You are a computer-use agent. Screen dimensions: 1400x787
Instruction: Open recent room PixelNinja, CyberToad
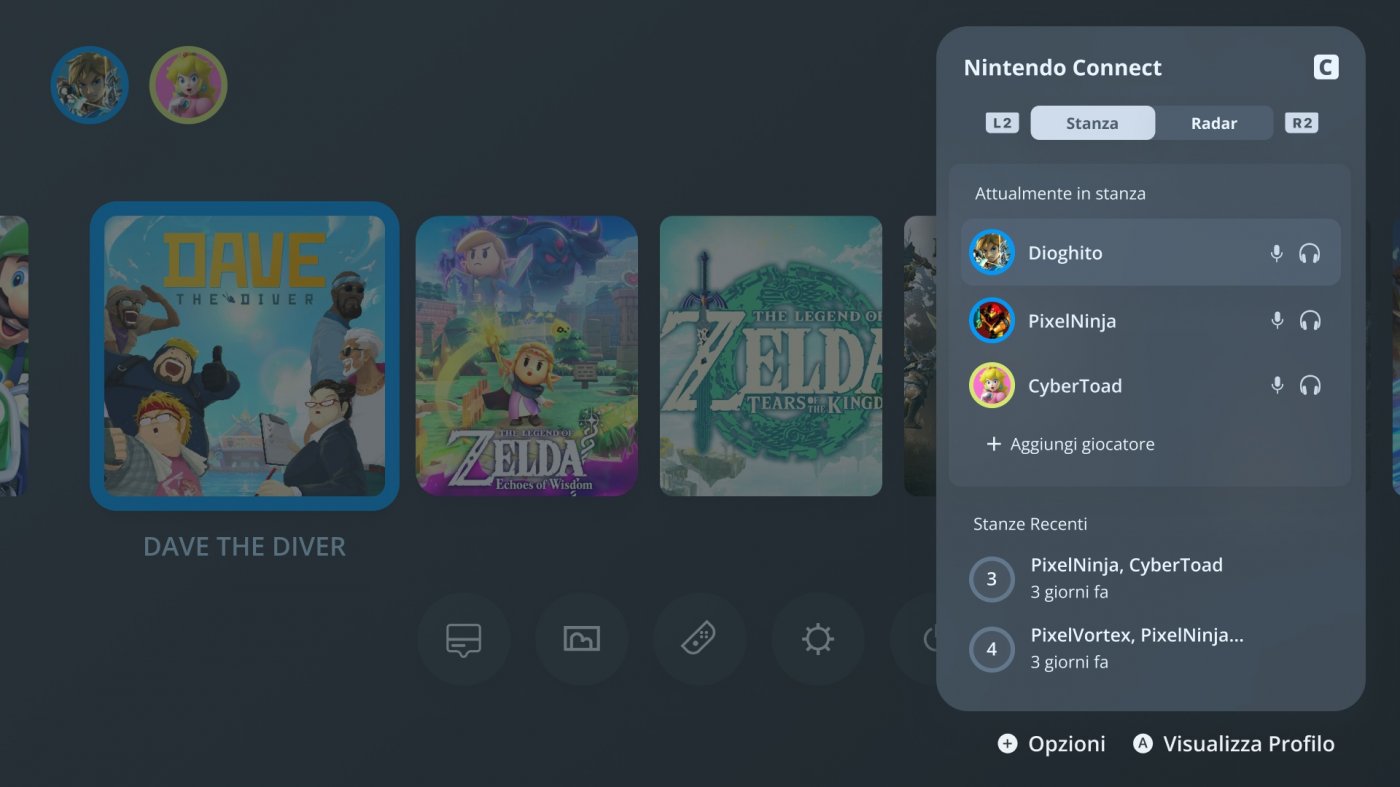[1150, 578]
